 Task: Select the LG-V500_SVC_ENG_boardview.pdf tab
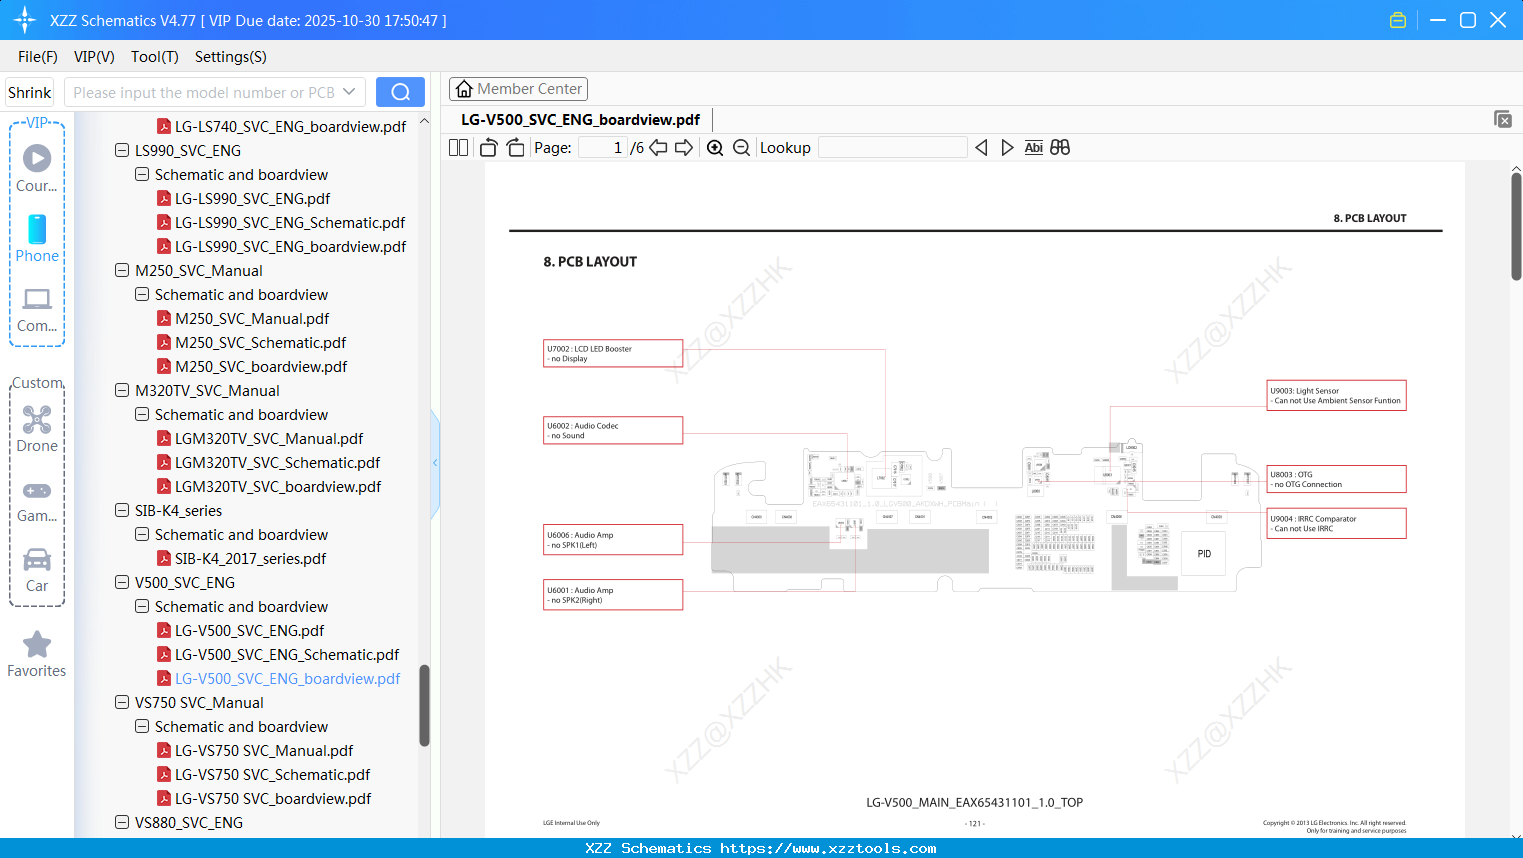click(580, 120)
